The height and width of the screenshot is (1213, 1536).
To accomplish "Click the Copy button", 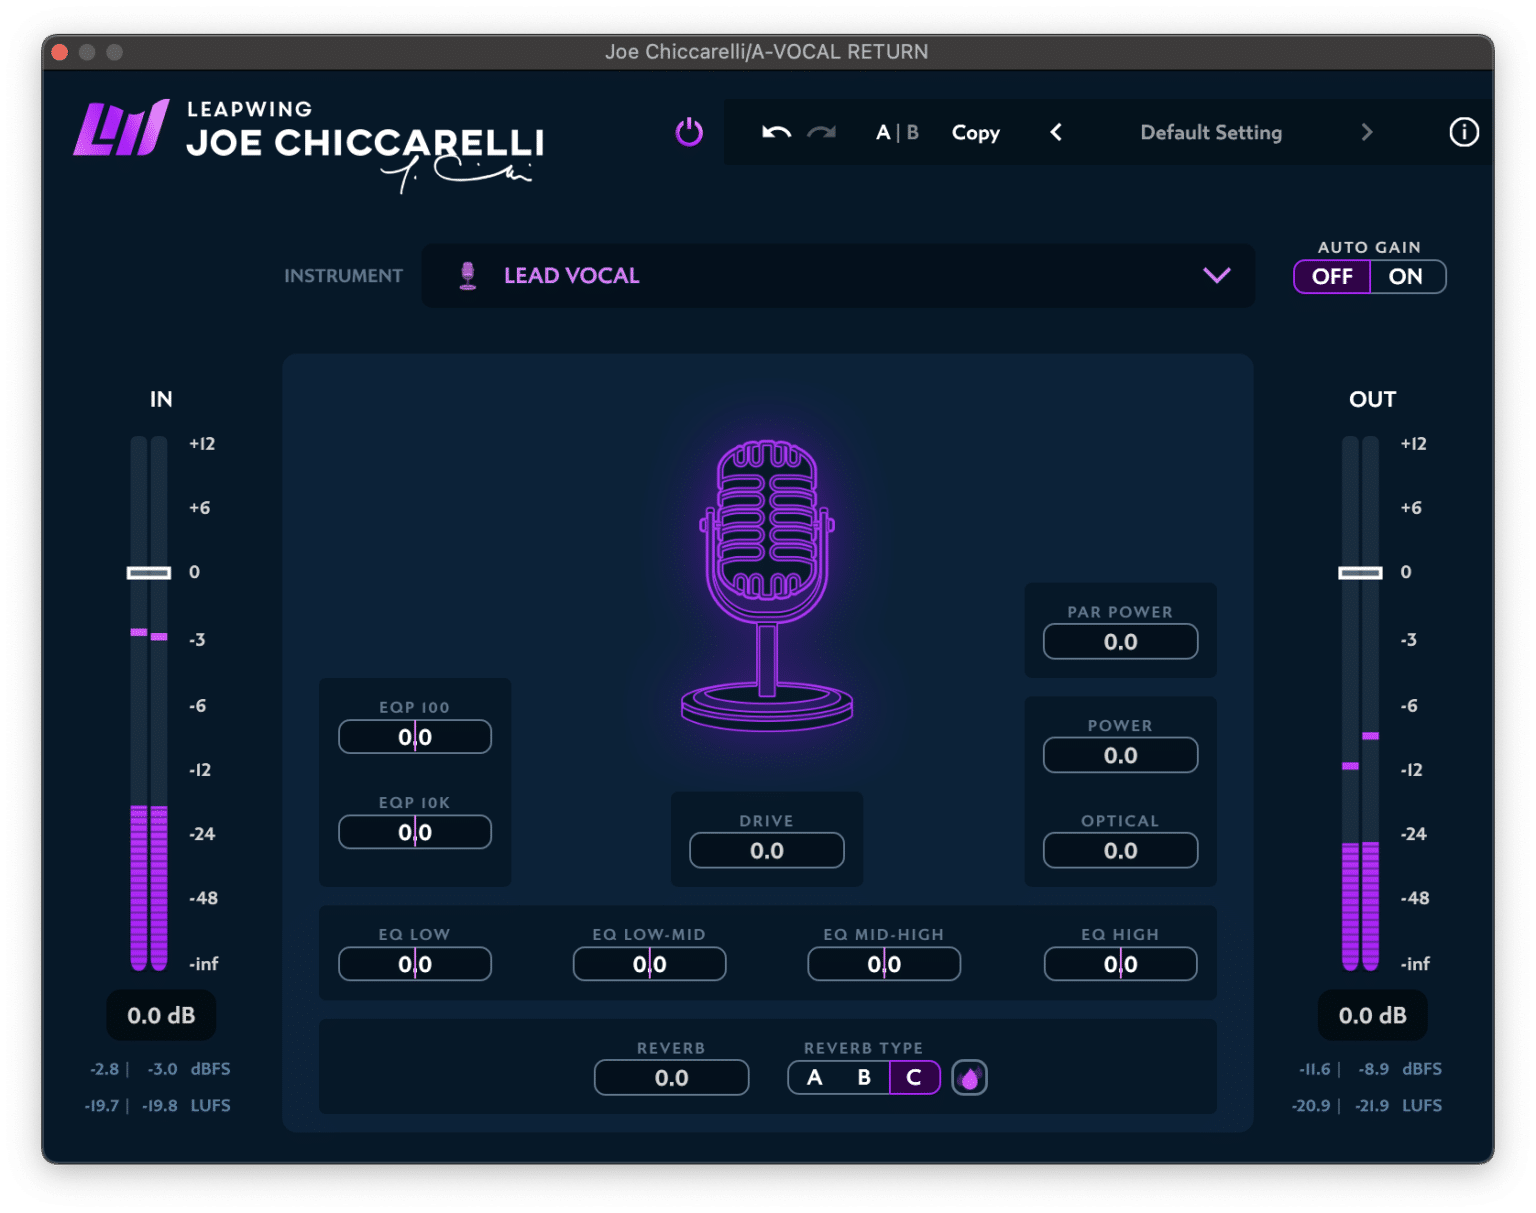I will (975, 132).
